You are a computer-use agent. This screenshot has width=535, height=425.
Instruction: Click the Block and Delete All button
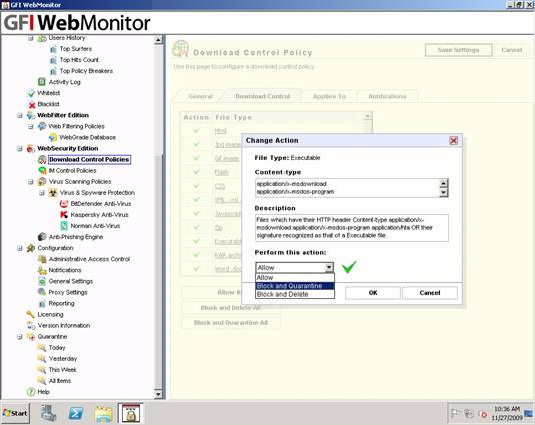click(231, 308)
